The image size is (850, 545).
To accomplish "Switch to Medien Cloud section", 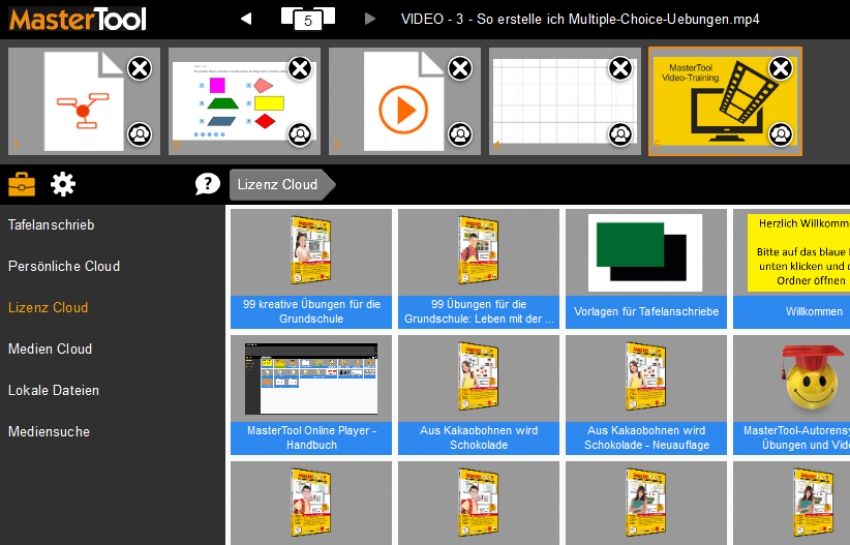I will coord(50,349).
